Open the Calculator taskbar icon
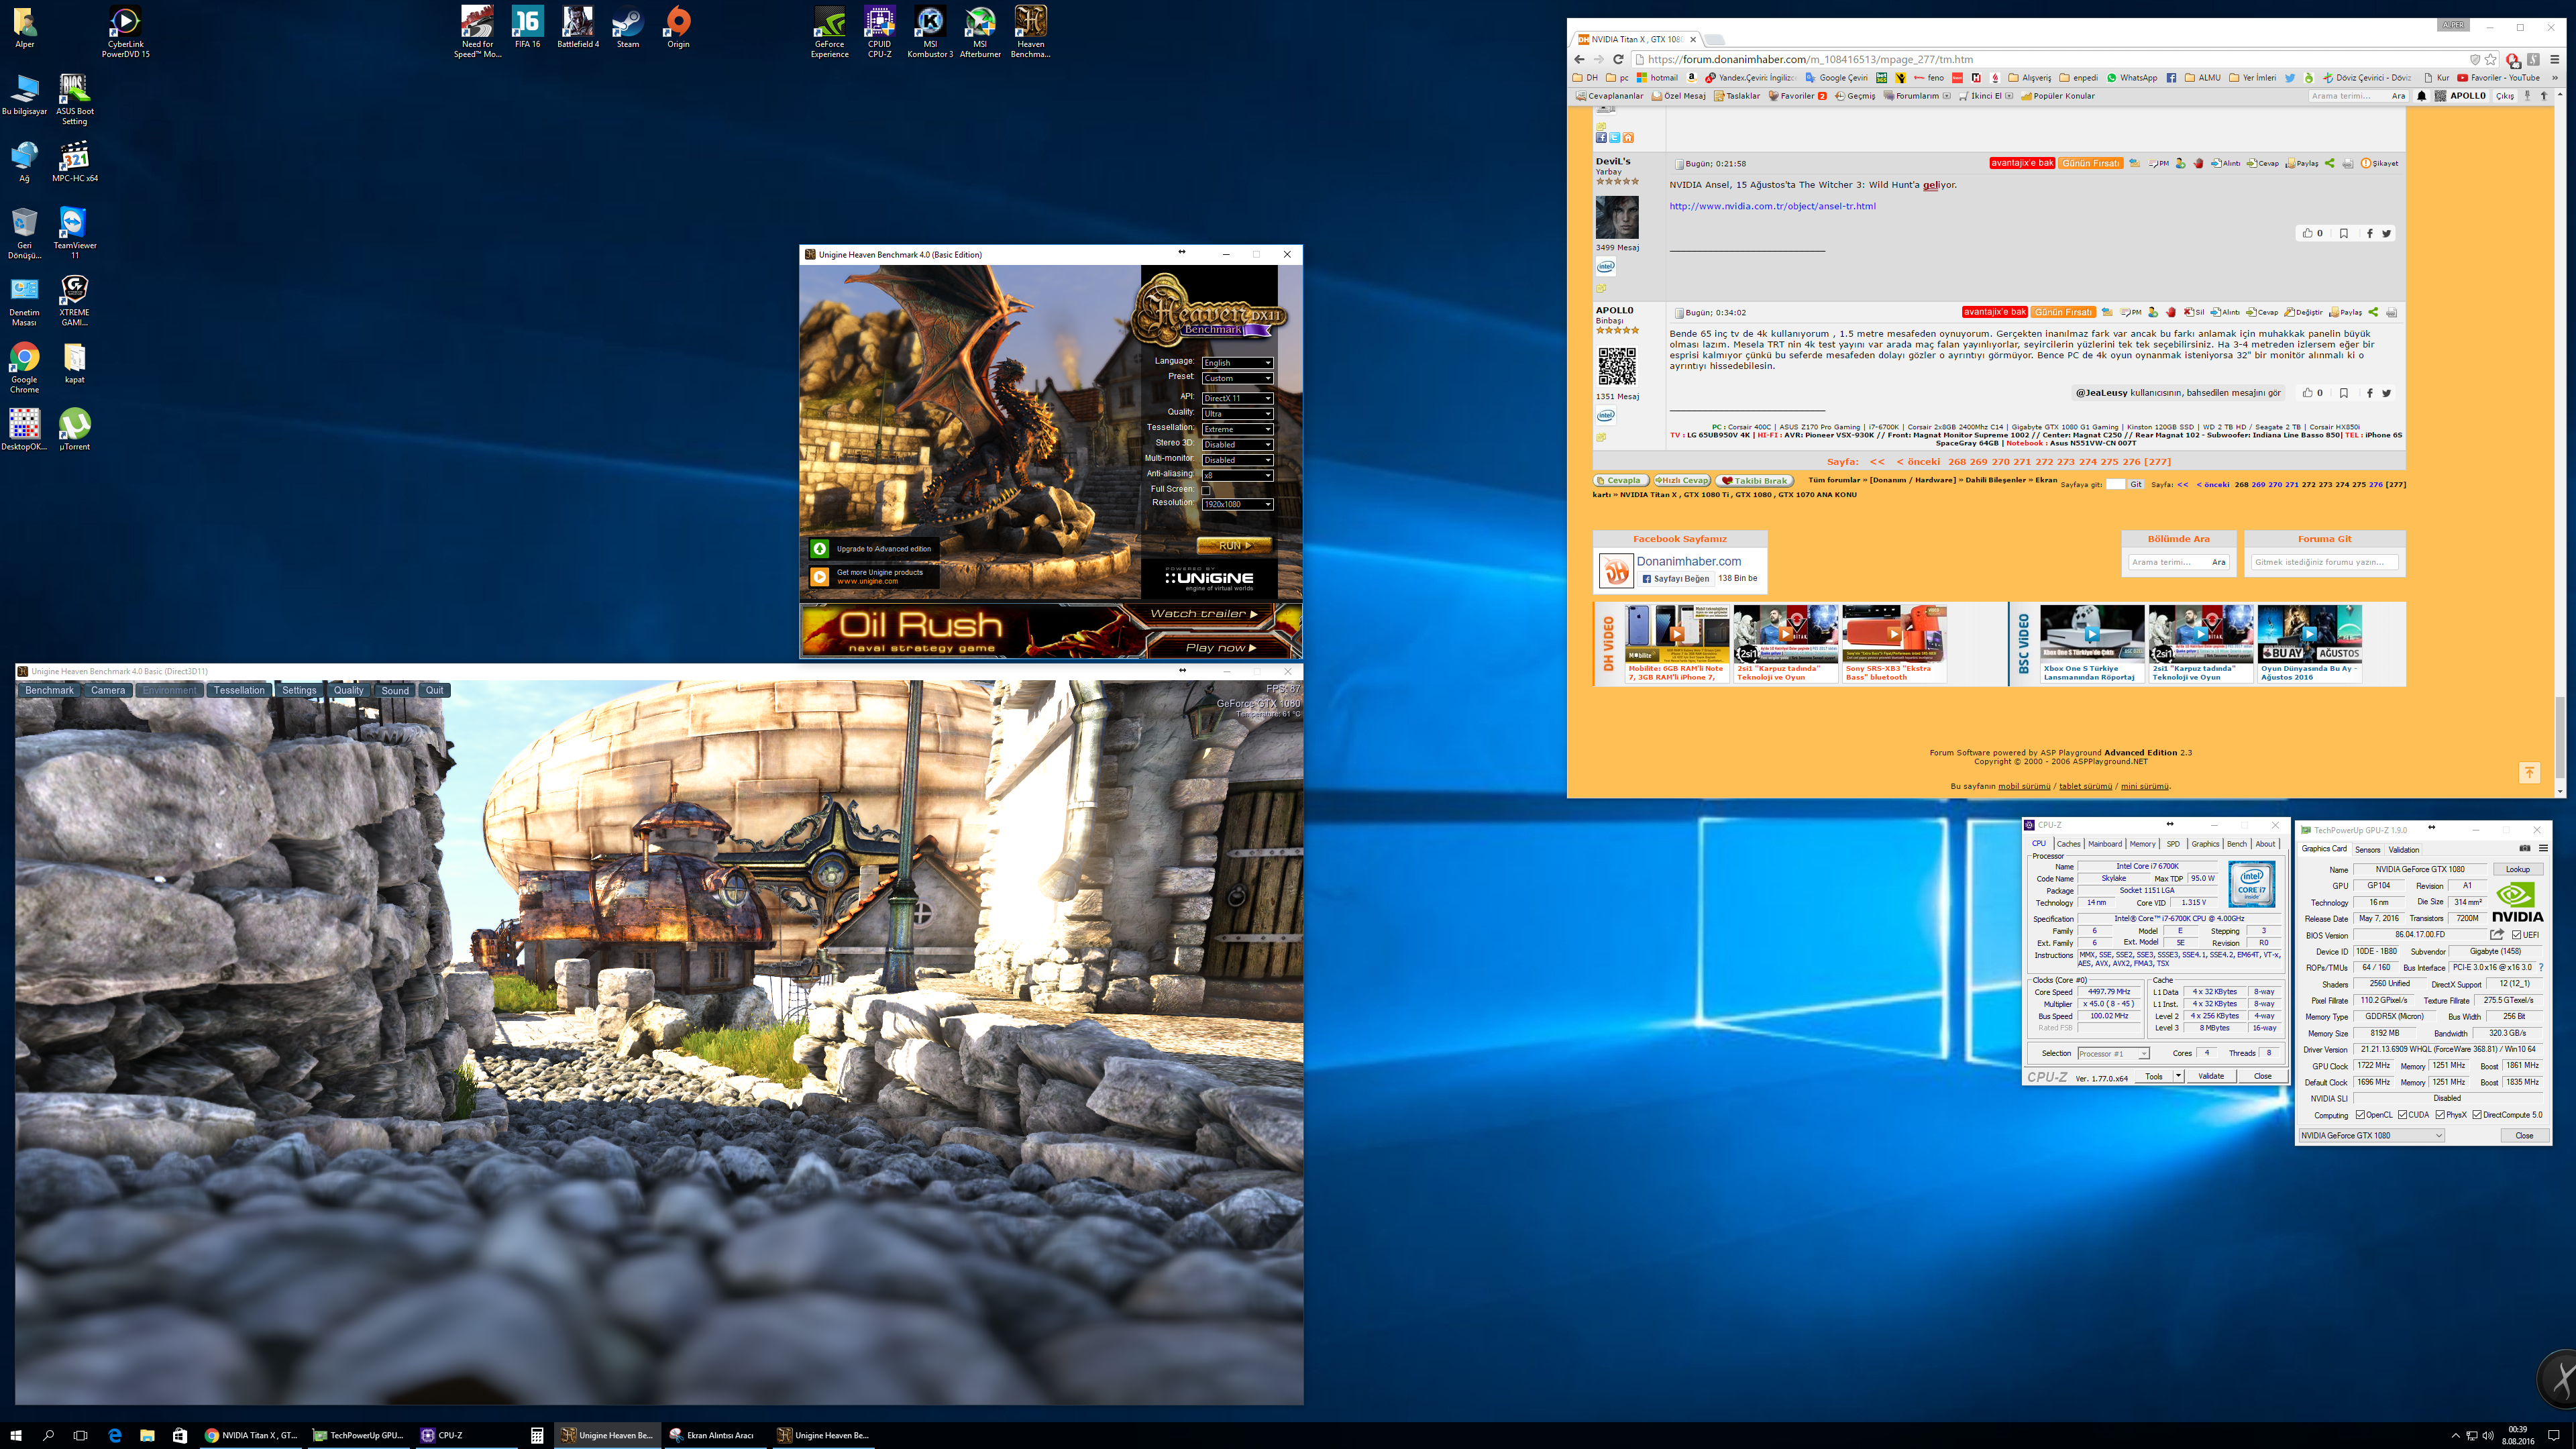The height and width of the screenshot is (1449, 2576). point(537,1435)
